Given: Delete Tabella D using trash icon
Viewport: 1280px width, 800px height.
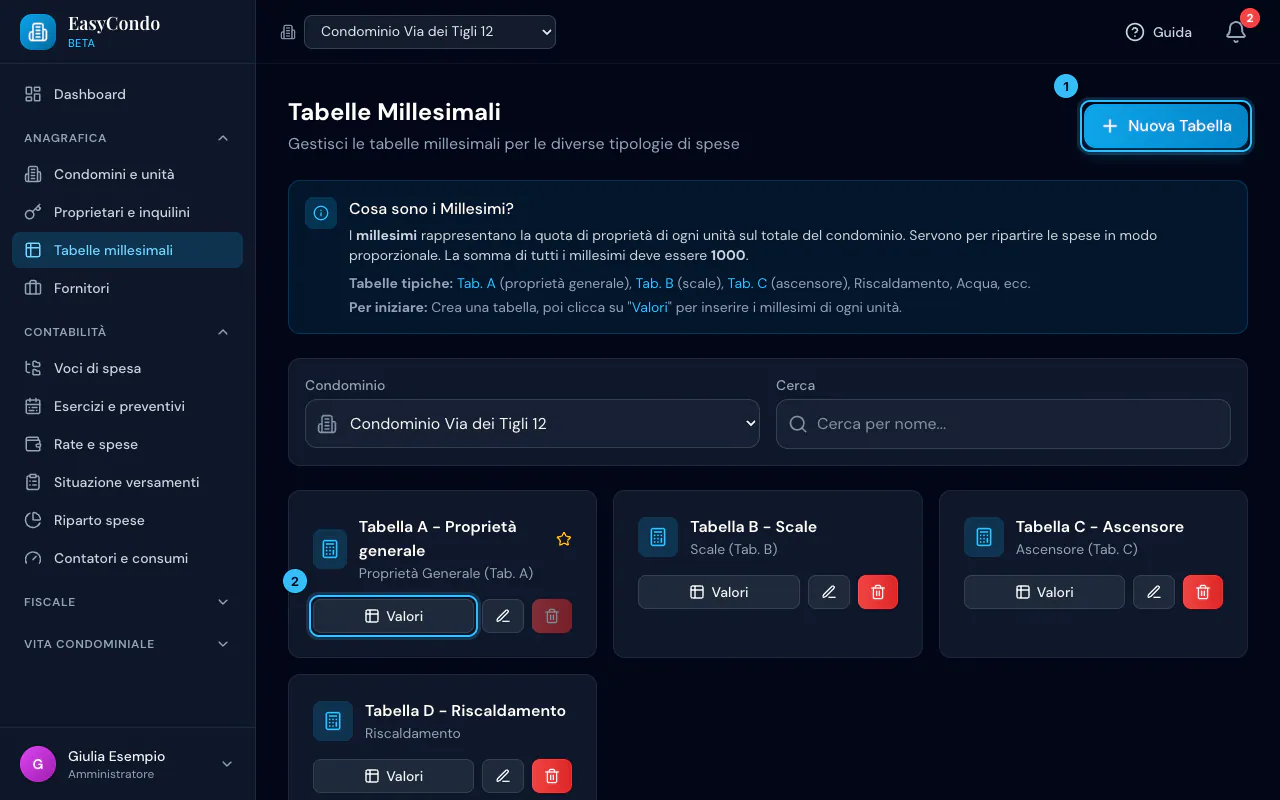Looking at the screenshot, I should [552, 776].
